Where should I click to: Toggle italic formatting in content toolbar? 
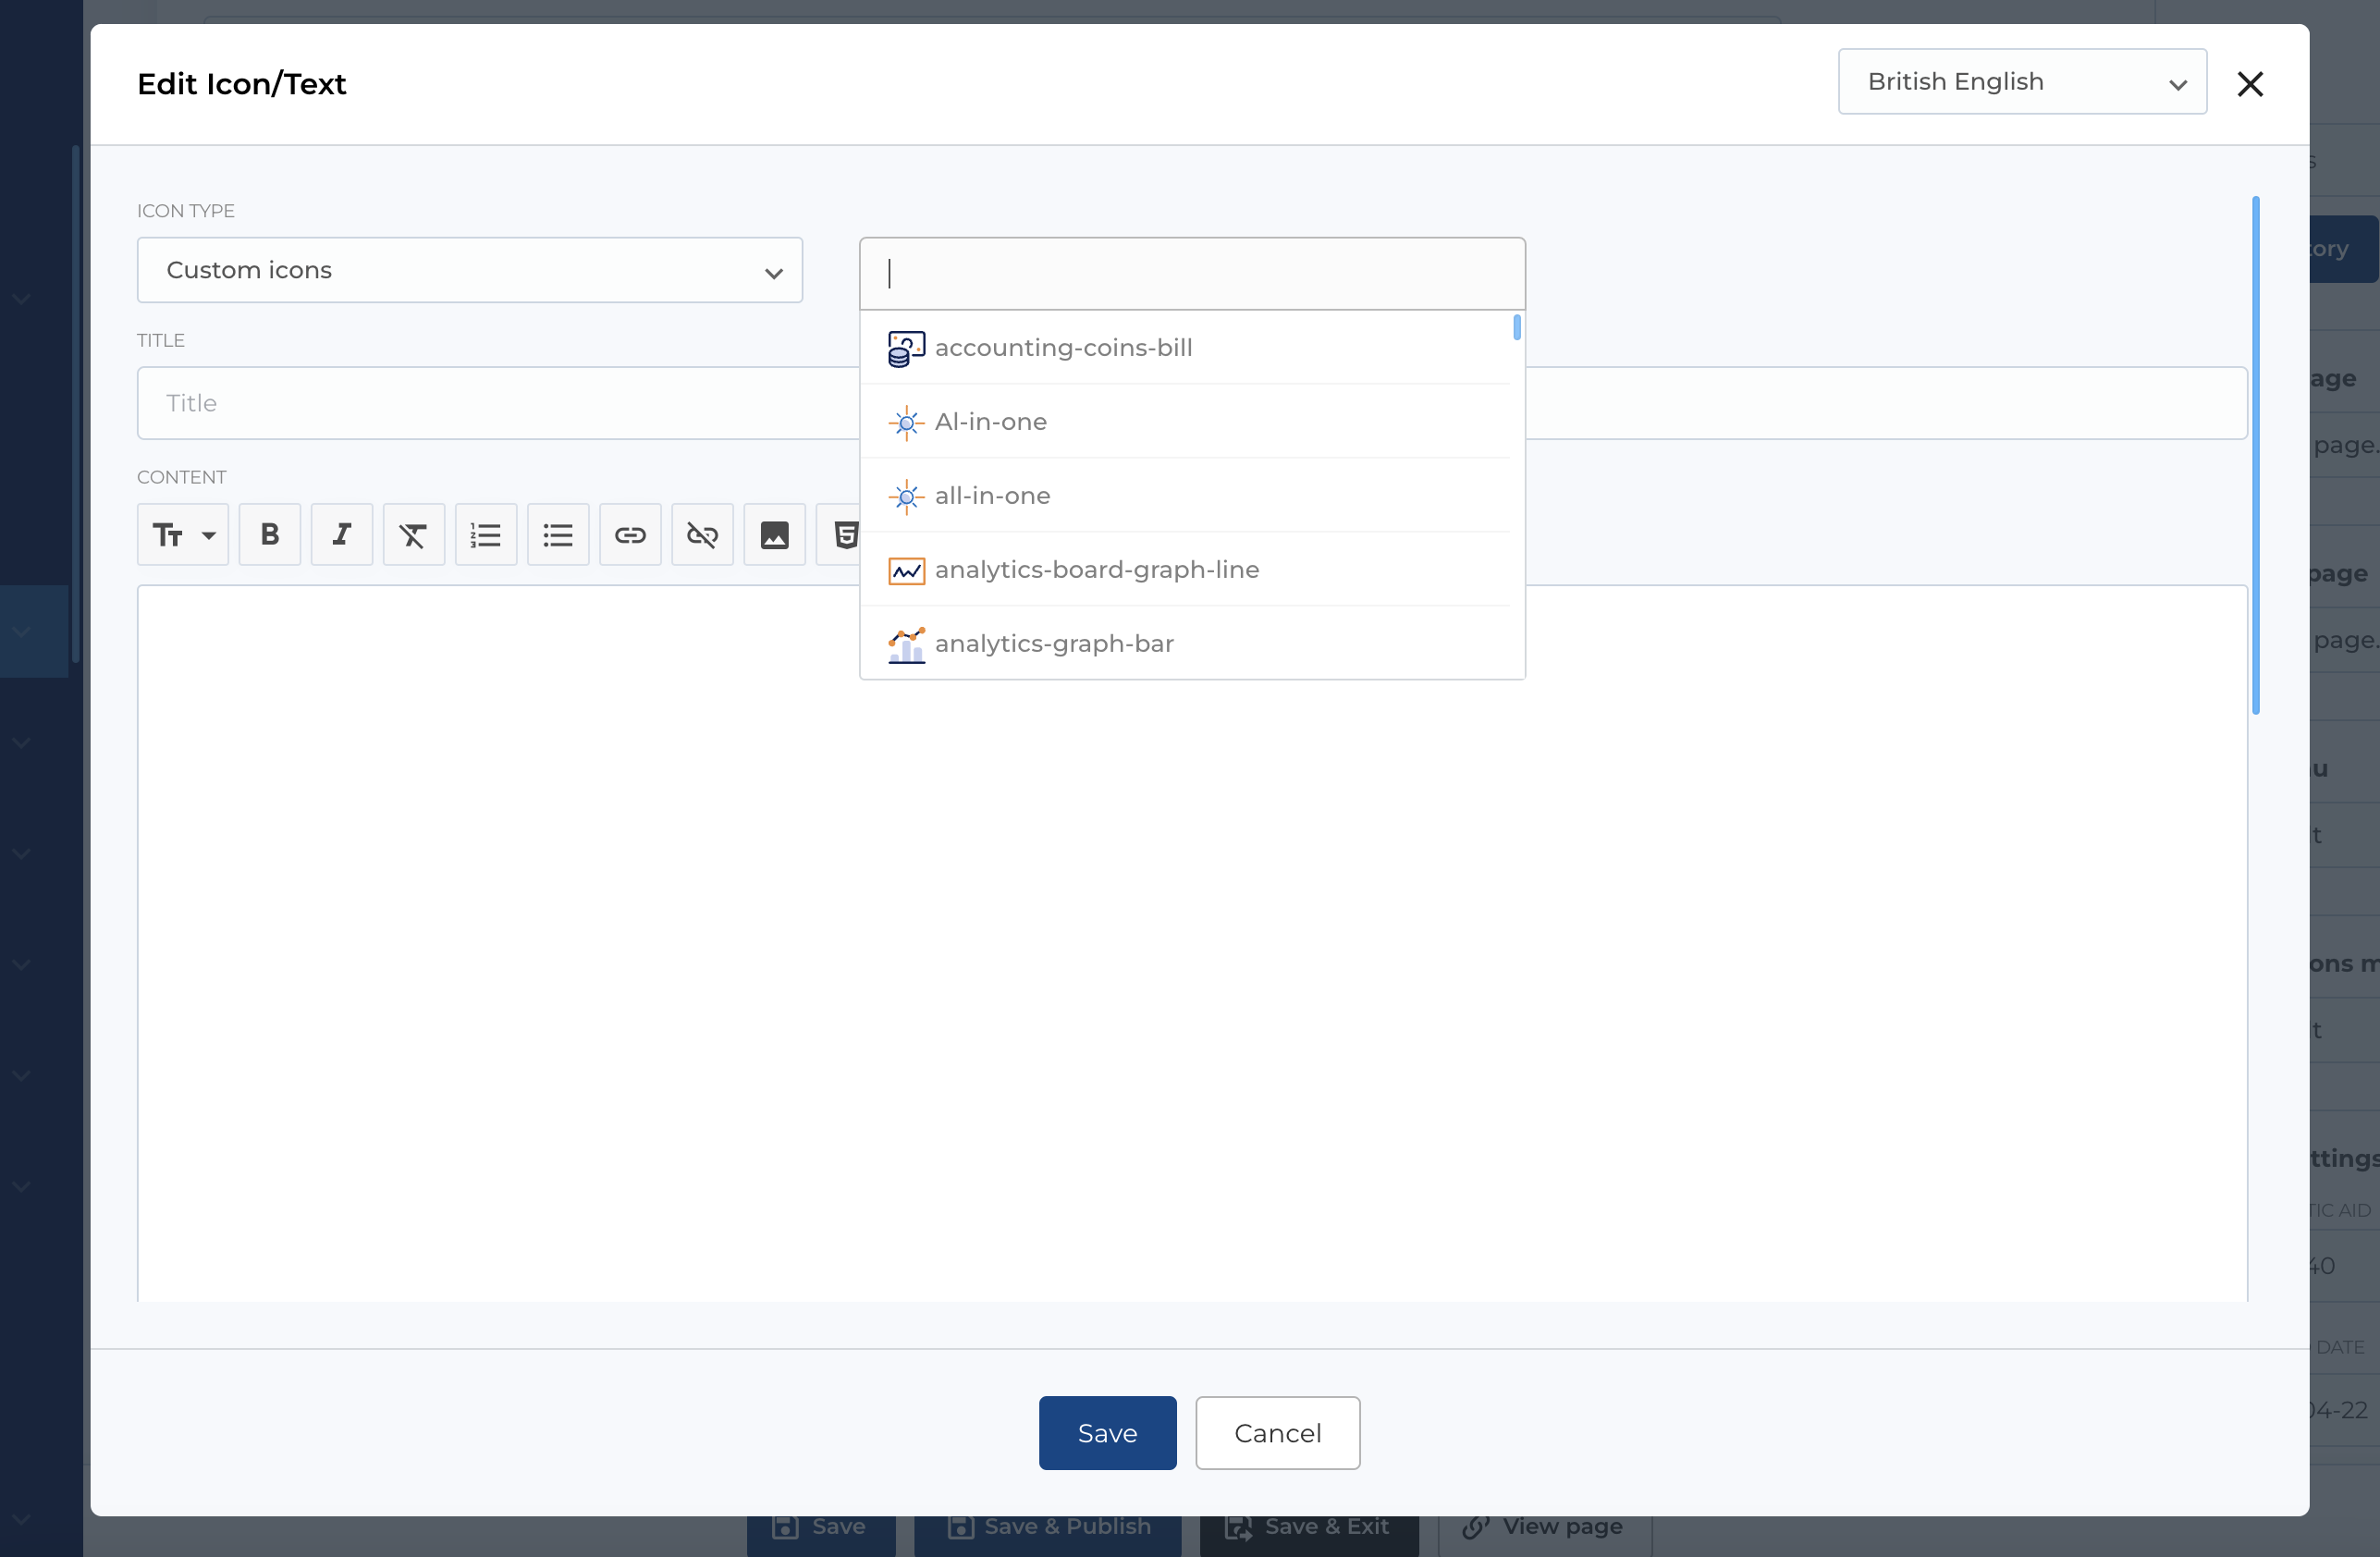pyautogui.click(x=341, y=535)
